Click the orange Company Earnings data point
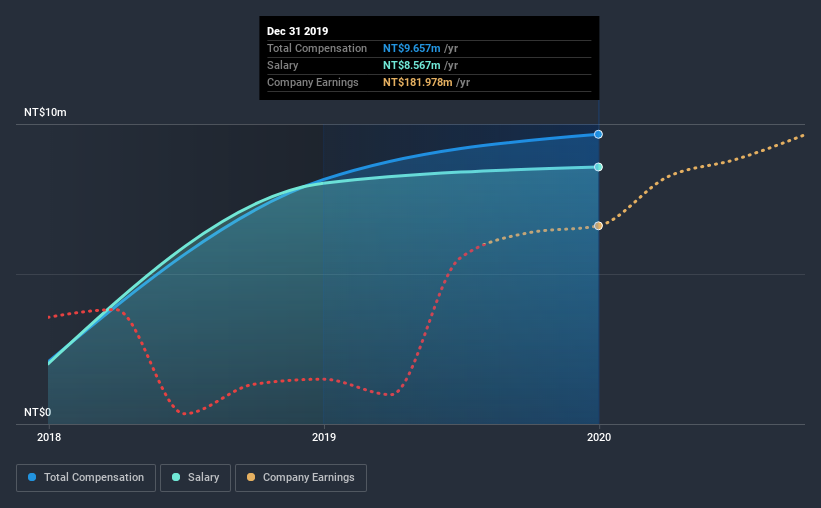821x508 pixels. click(x=598, y=226)
